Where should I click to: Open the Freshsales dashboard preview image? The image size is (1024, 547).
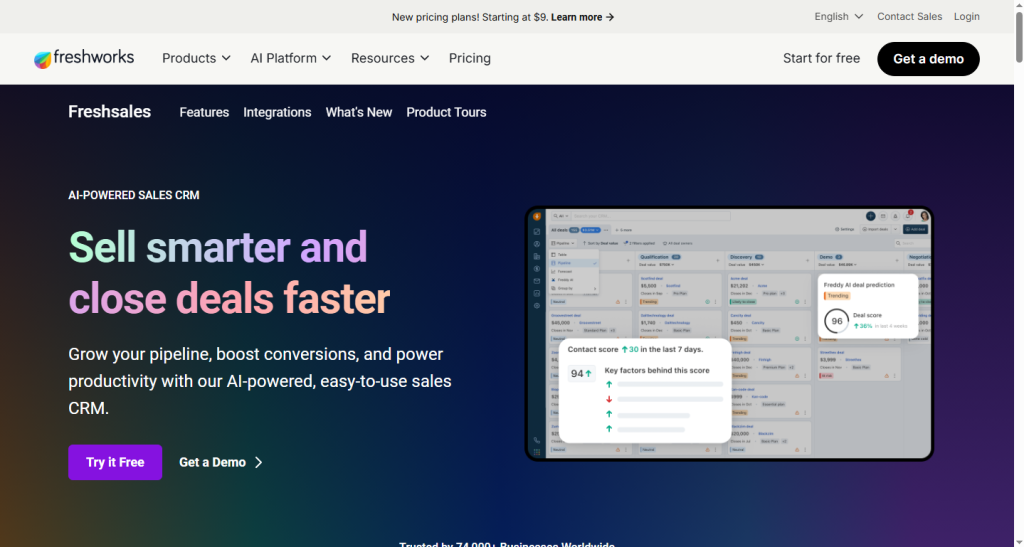pos(729,334)
